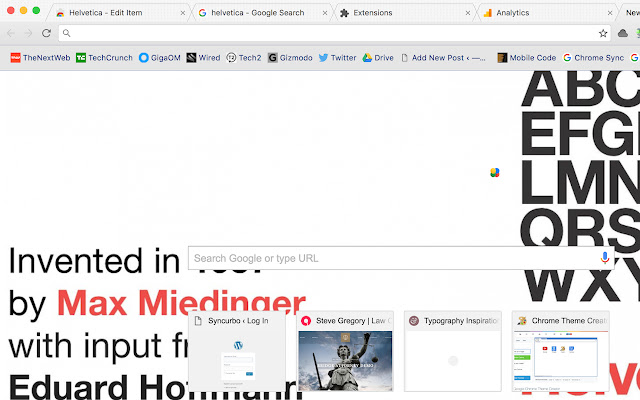Close the Extensions tab
The height and width of the screenshot is (400, 640).
[468, 13]
